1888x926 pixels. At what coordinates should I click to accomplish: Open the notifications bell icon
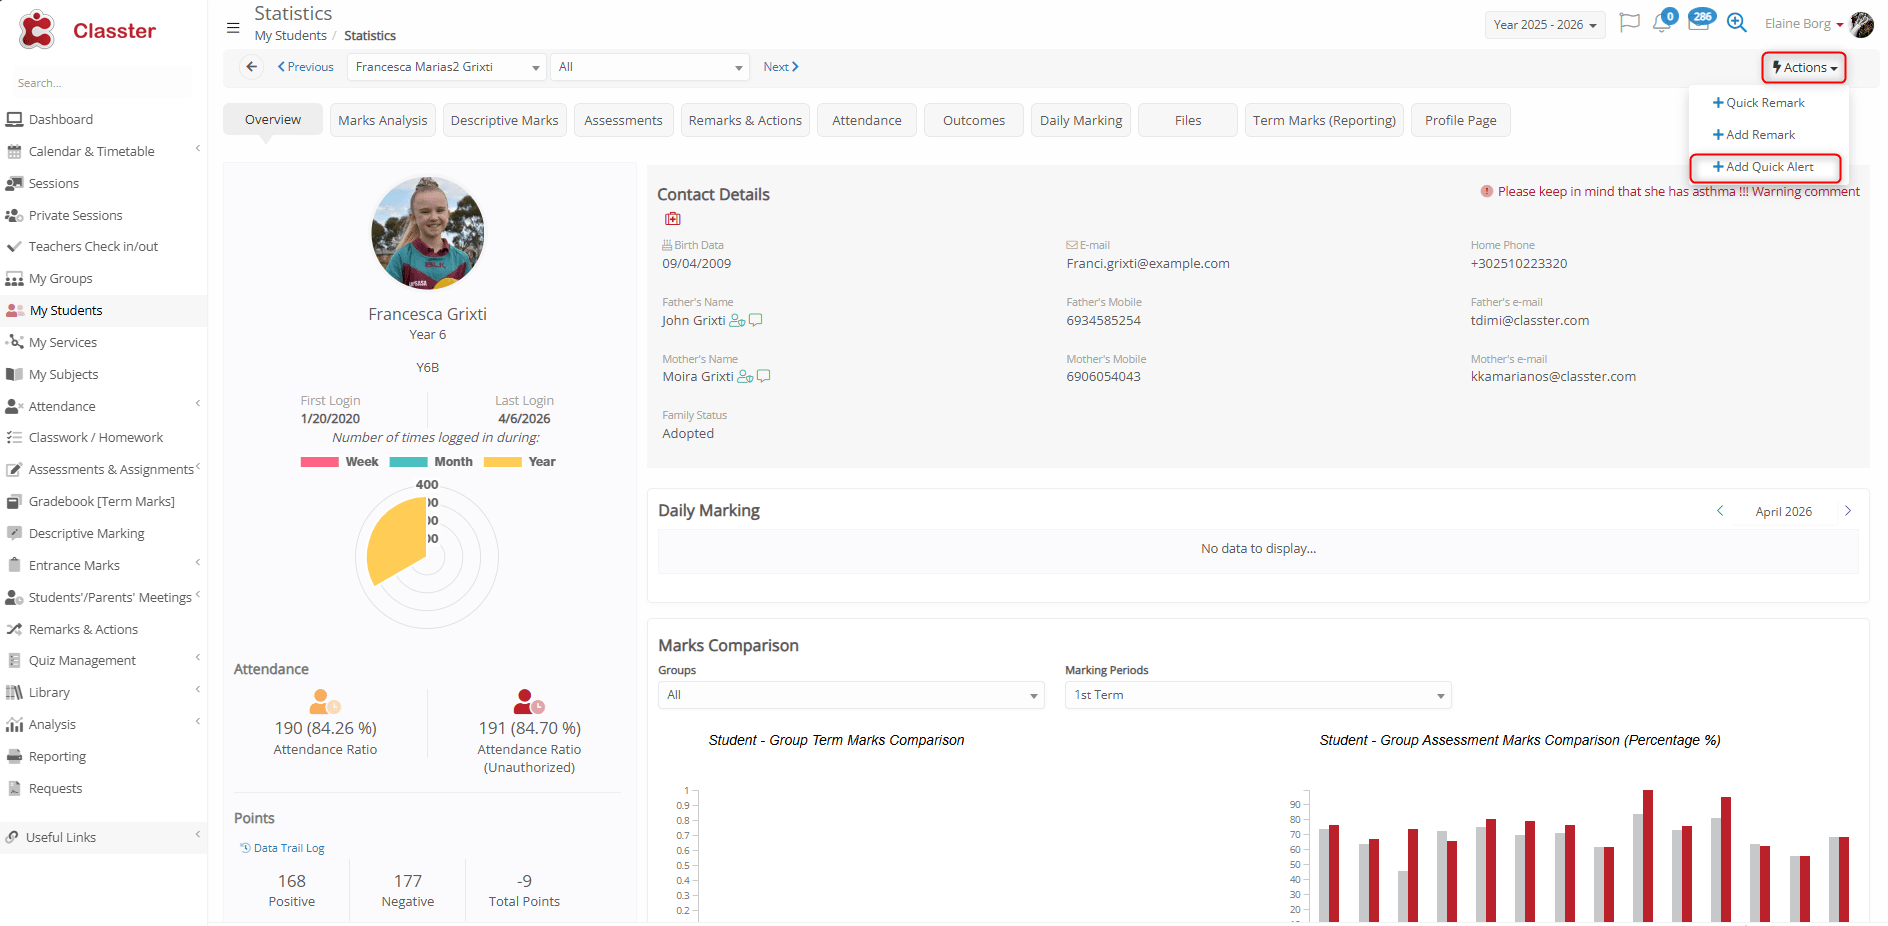coord(1661,23)
